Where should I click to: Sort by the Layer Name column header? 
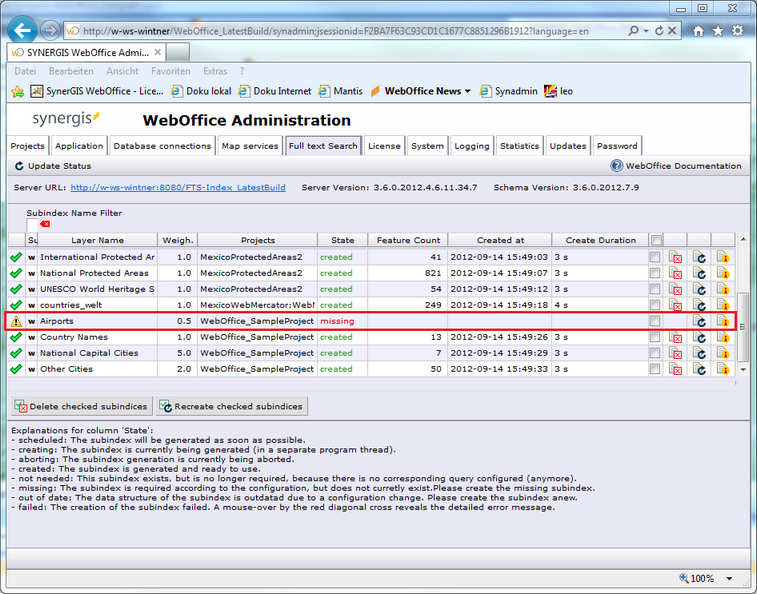tap(98, 240)
